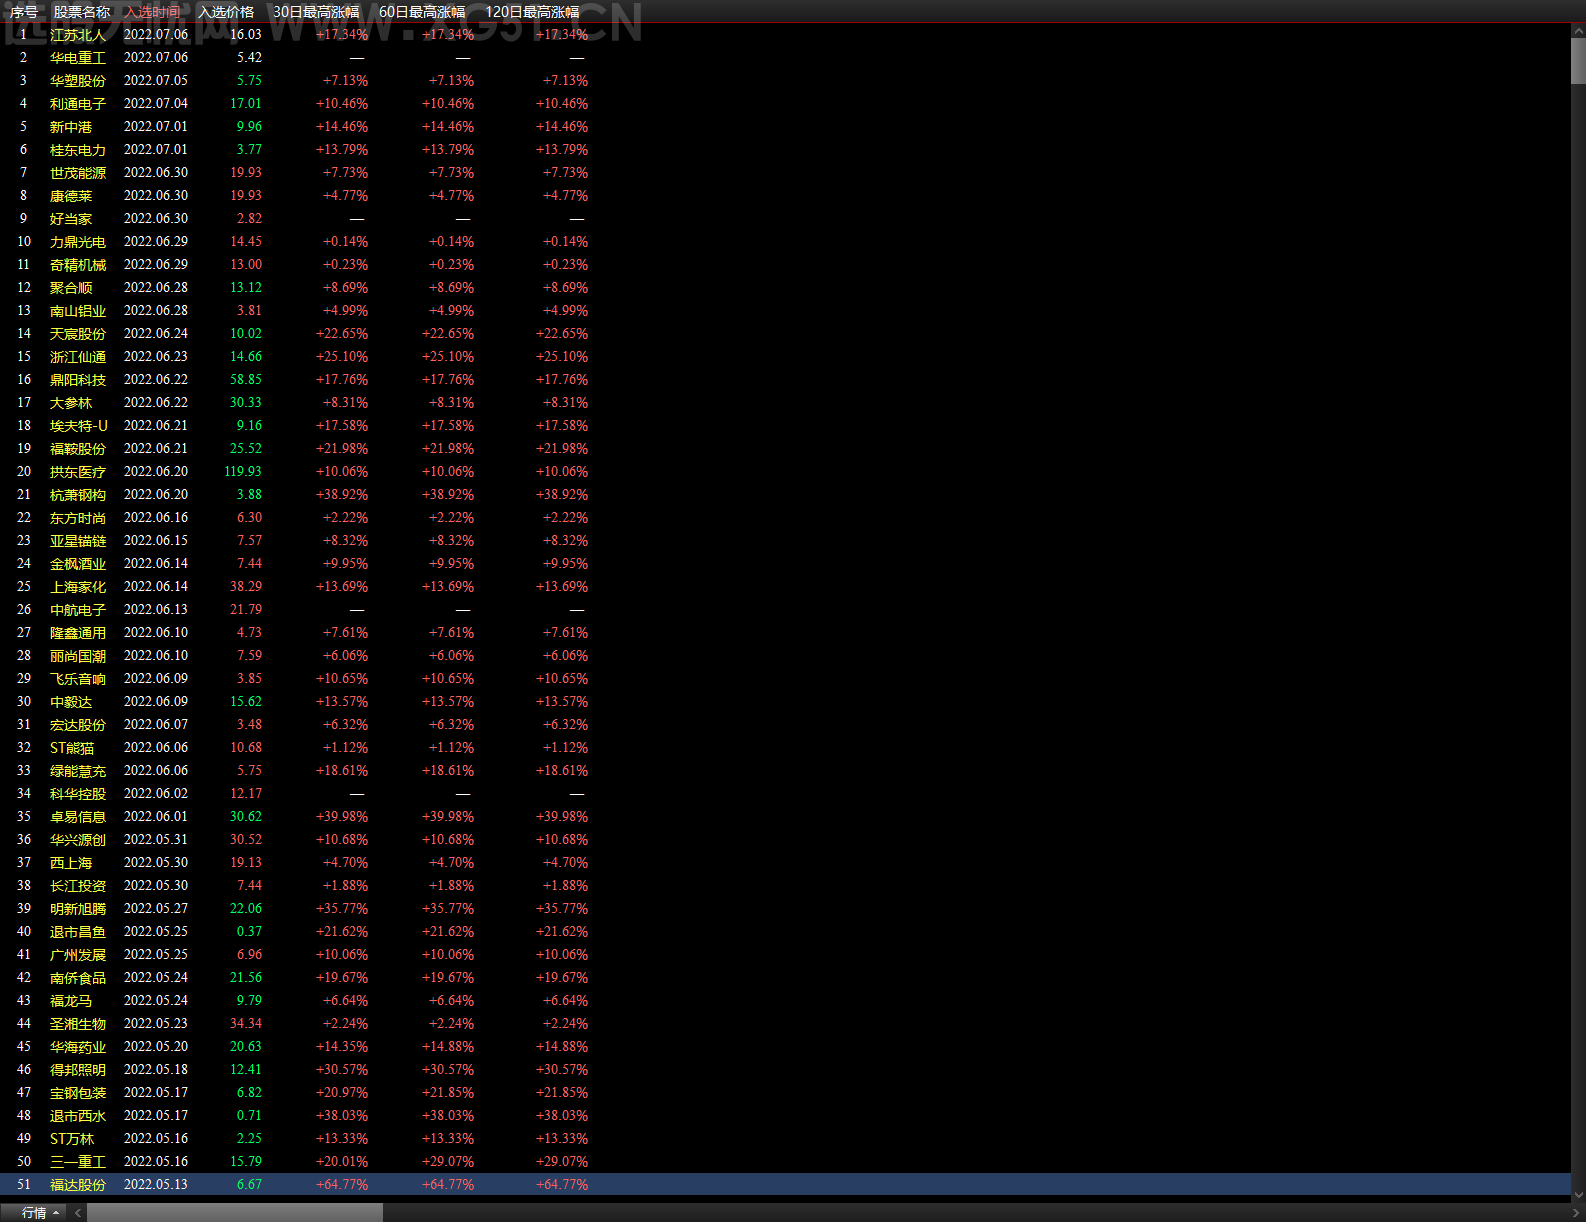Click the horizontal scrollbar thumb

235,1213
